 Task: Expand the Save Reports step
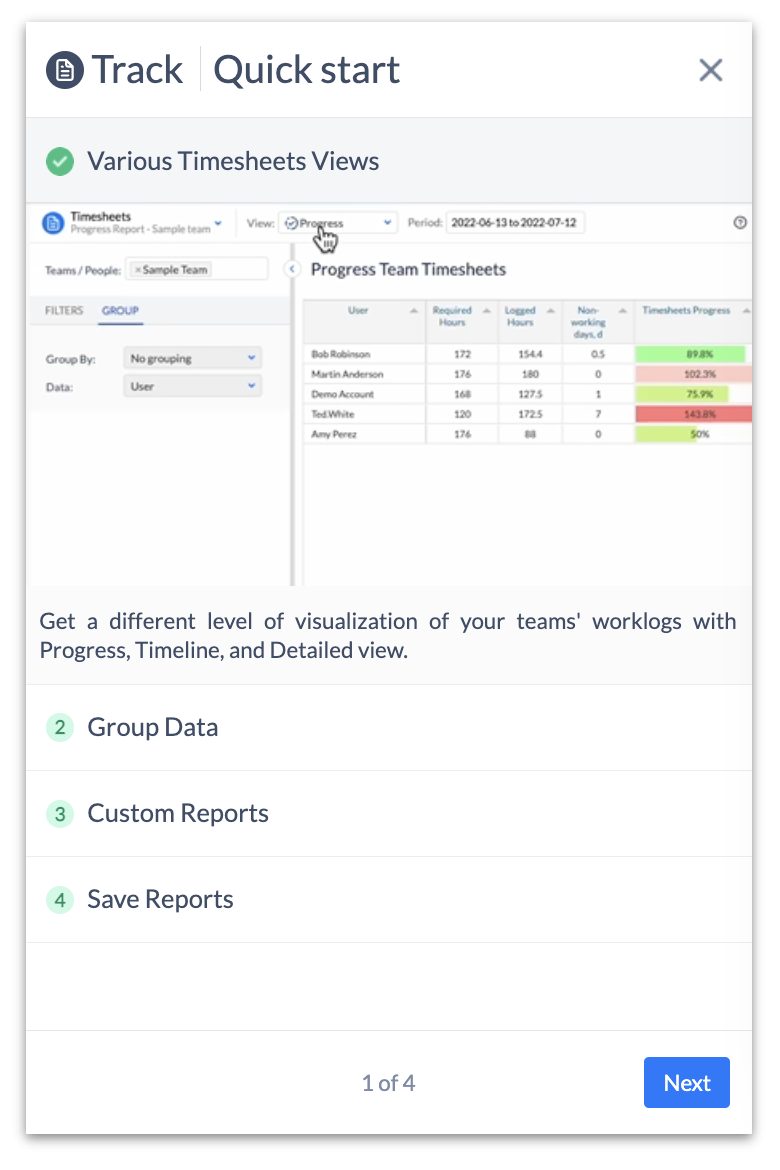160,899
